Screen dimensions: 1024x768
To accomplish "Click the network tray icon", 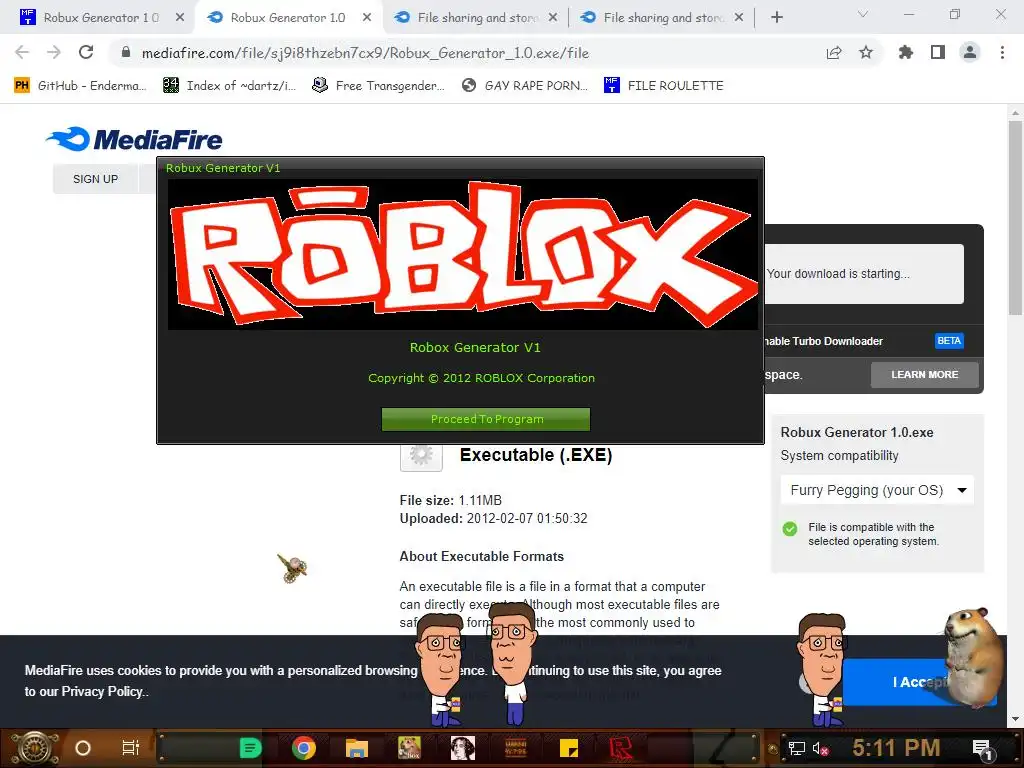I will (796, 748).
